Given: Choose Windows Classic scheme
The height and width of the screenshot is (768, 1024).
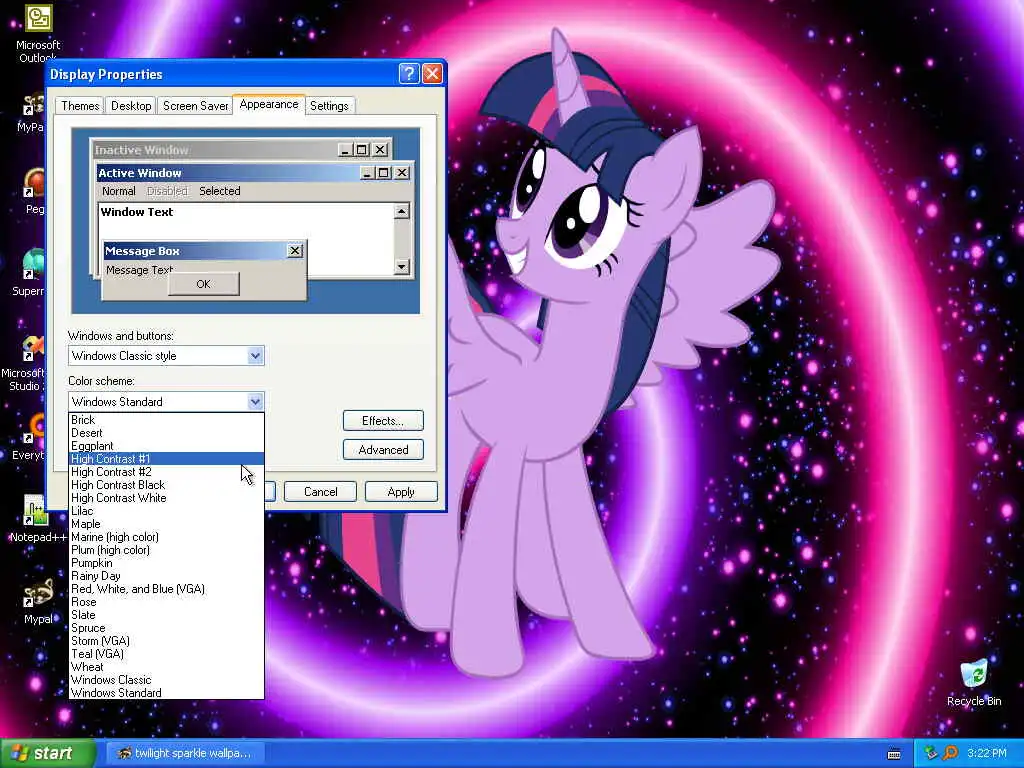Looking at the screenshot, I should tap(167, 680).
